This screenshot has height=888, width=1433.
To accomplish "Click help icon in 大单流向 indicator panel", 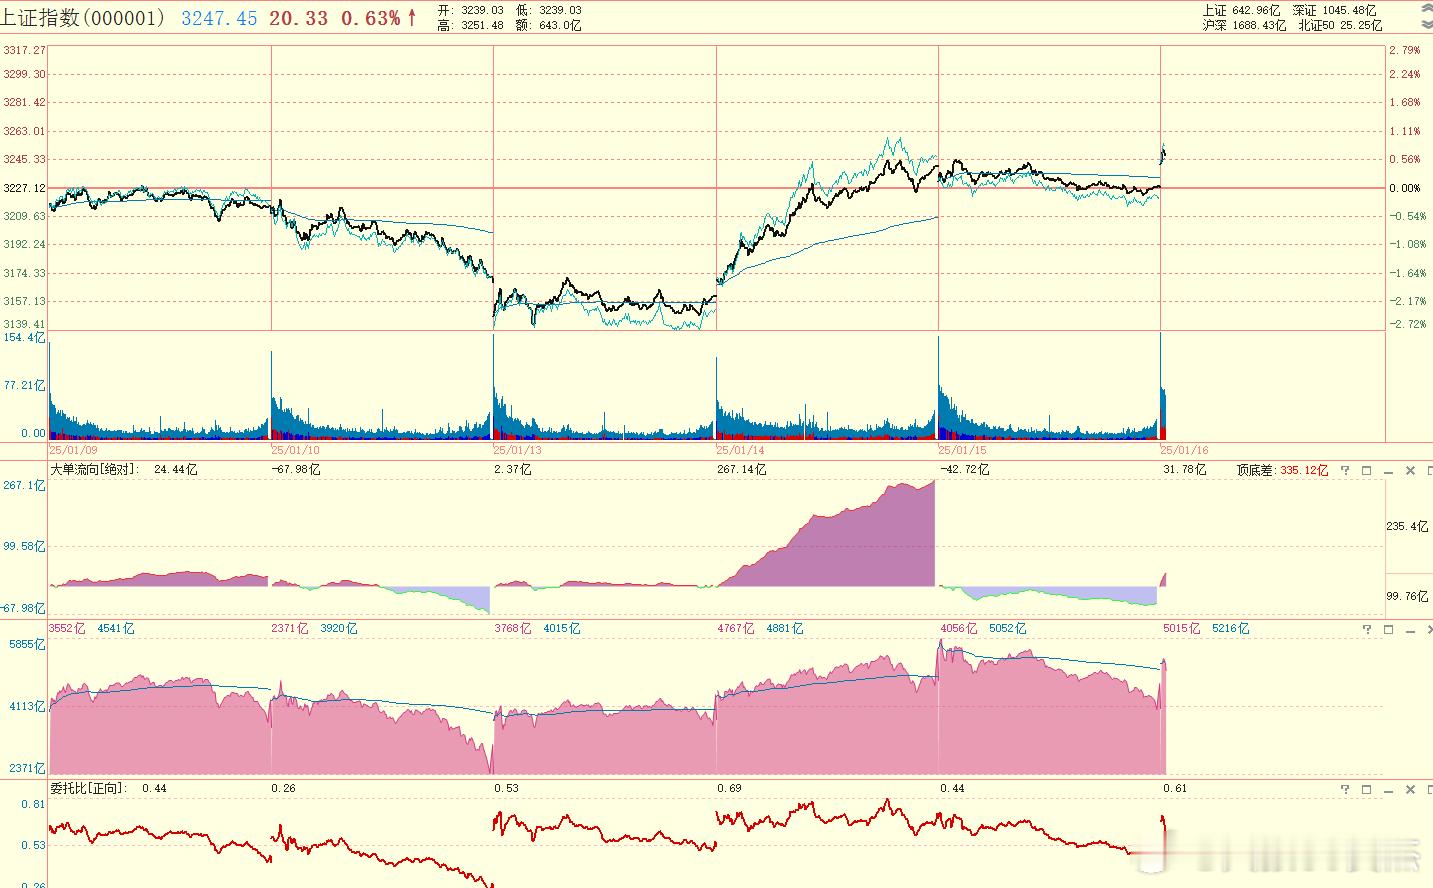I will 1345,470.
